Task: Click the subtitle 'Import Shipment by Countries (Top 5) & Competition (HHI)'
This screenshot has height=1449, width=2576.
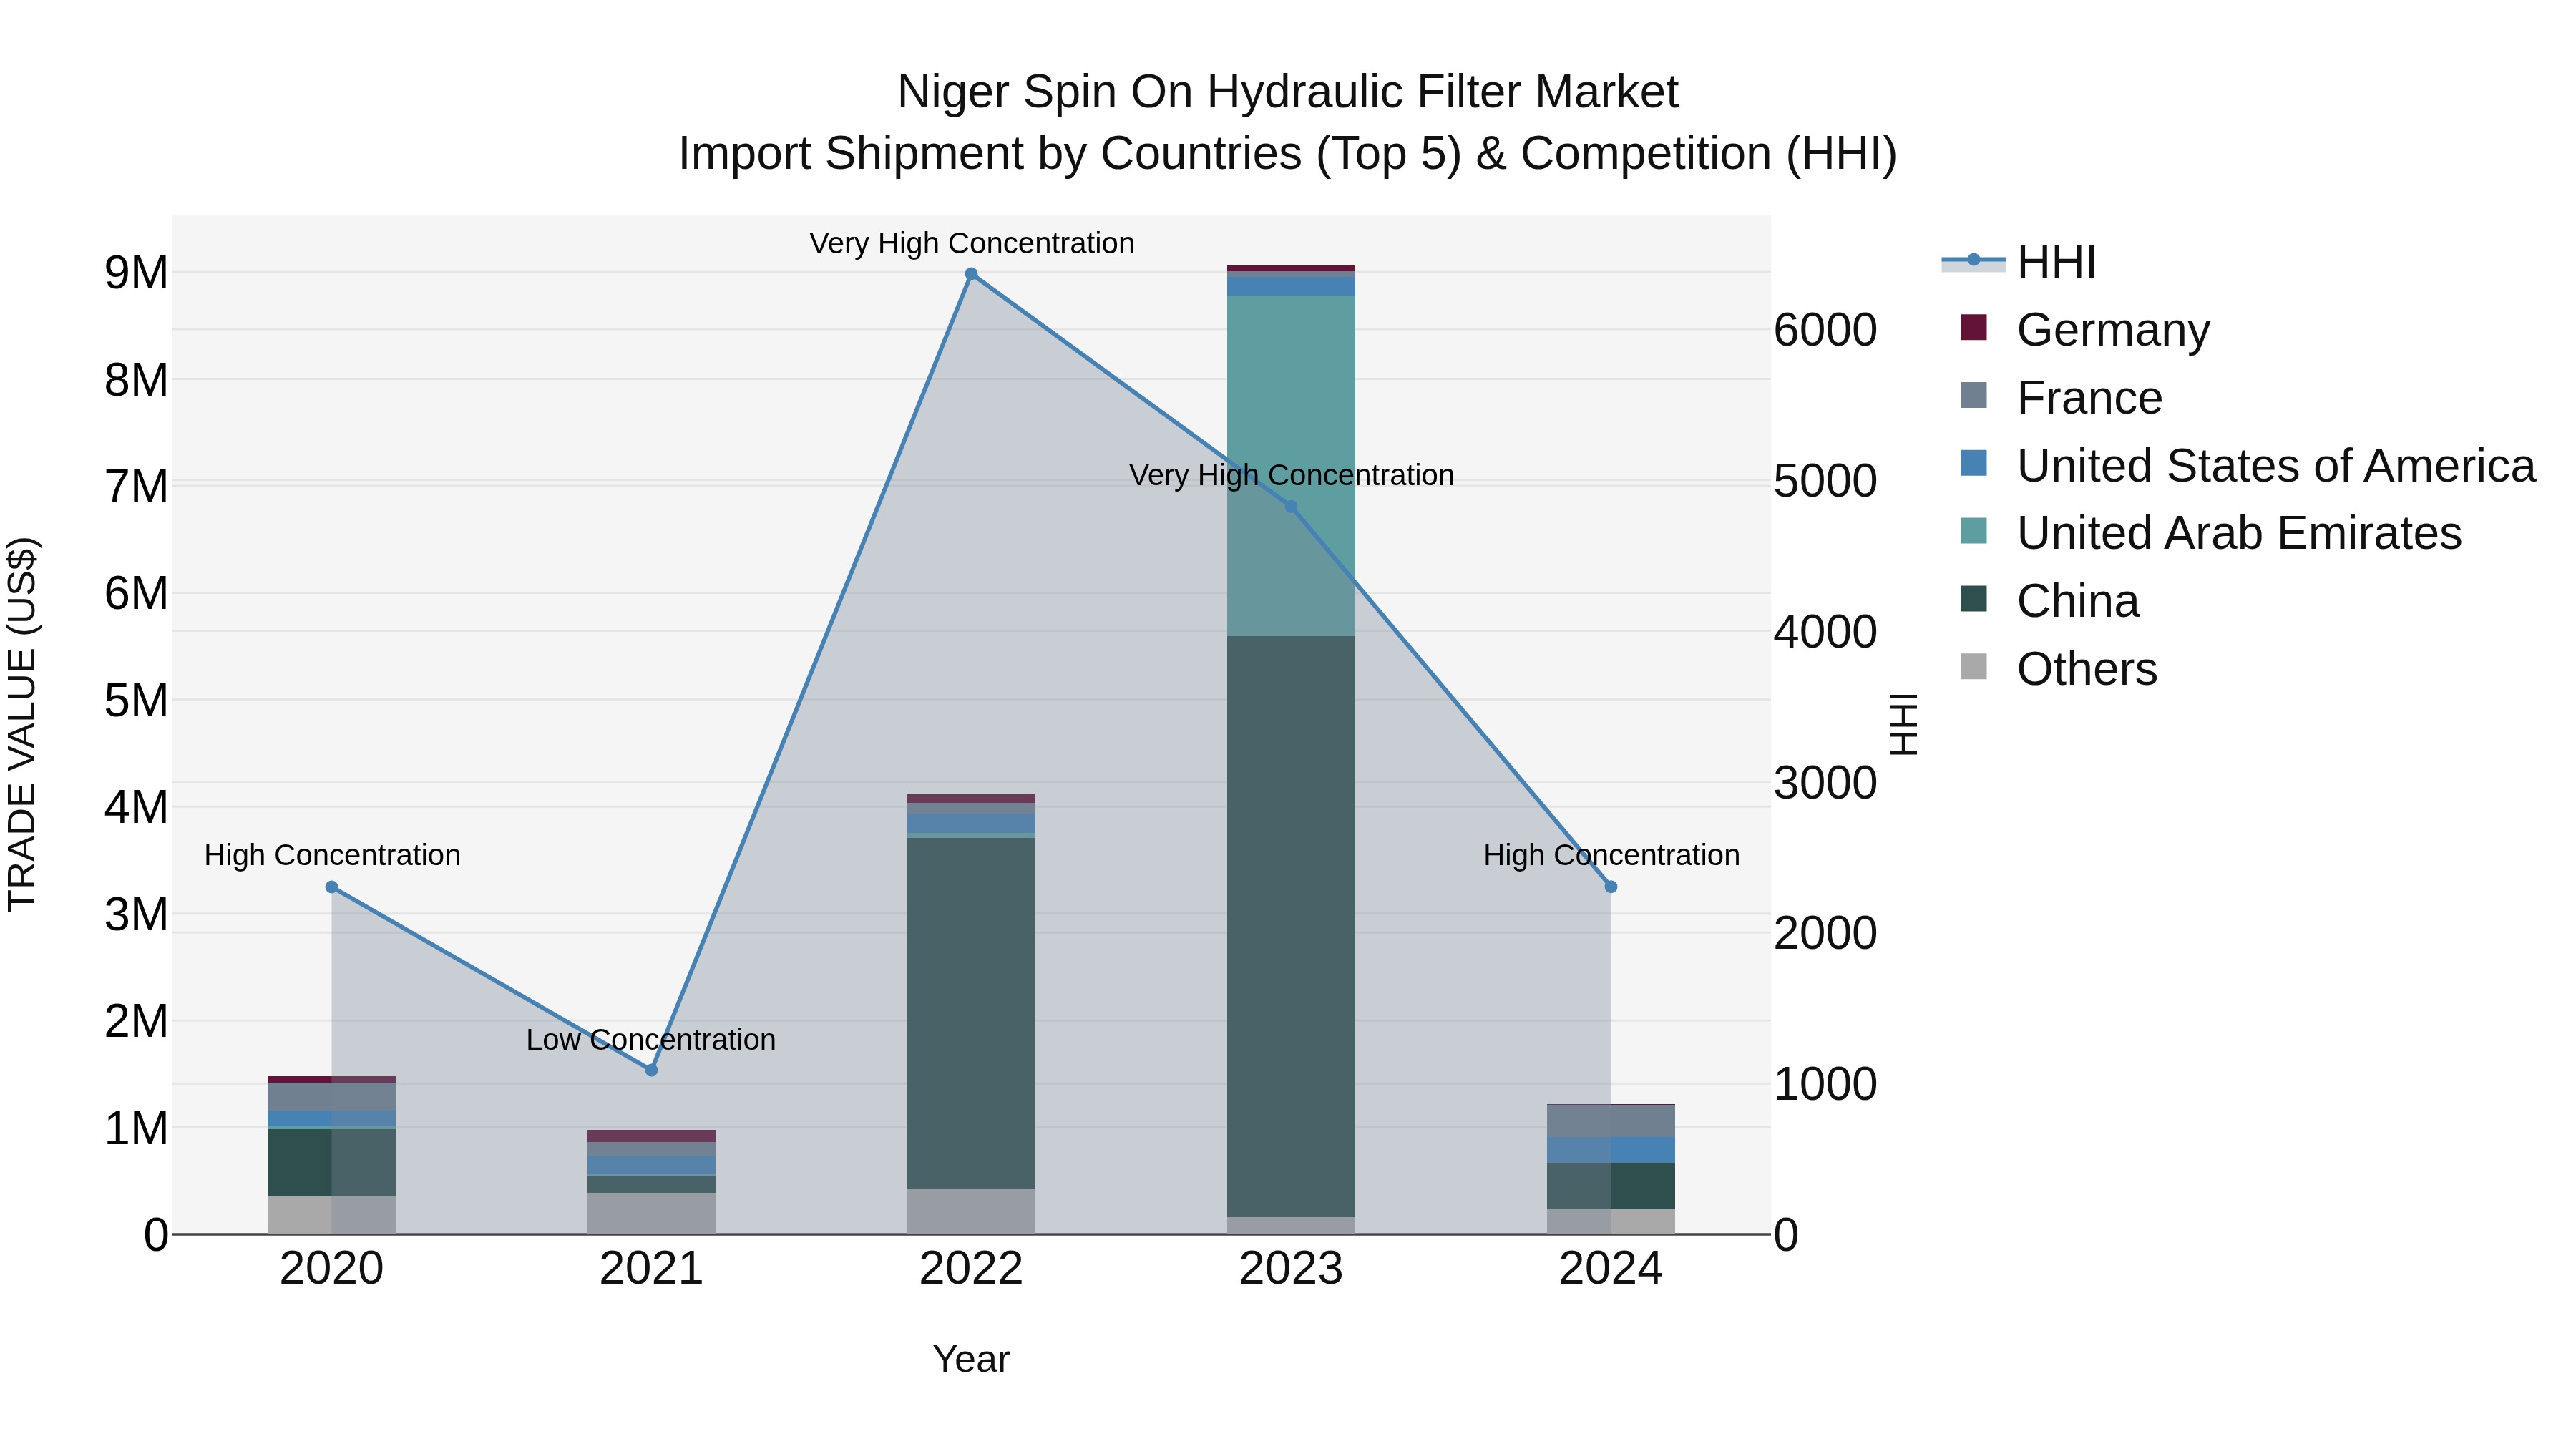Action: tap(1287, 154)
